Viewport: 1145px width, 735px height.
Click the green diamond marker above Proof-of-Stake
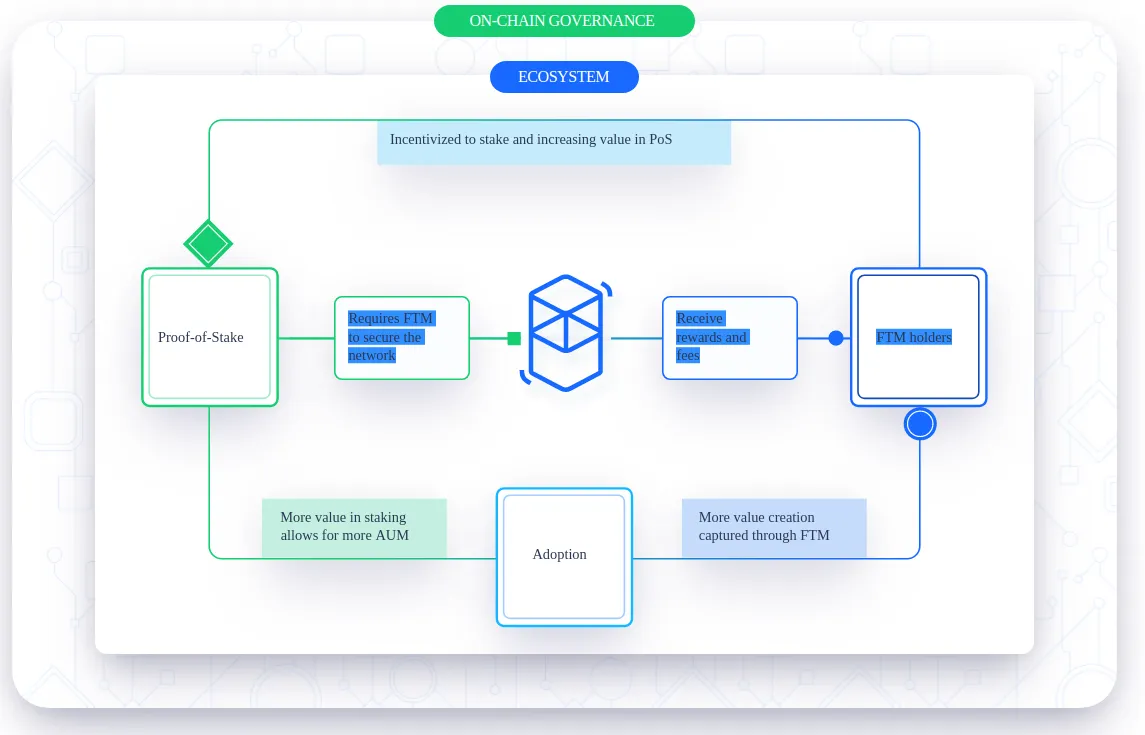pyautogui.click(x=208, y=244)
